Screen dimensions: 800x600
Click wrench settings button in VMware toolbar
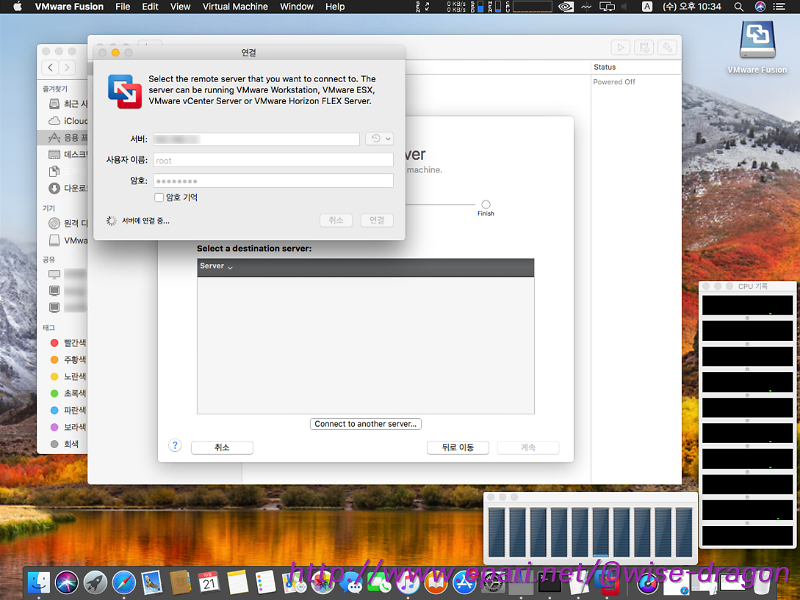(x=667, y=47)
